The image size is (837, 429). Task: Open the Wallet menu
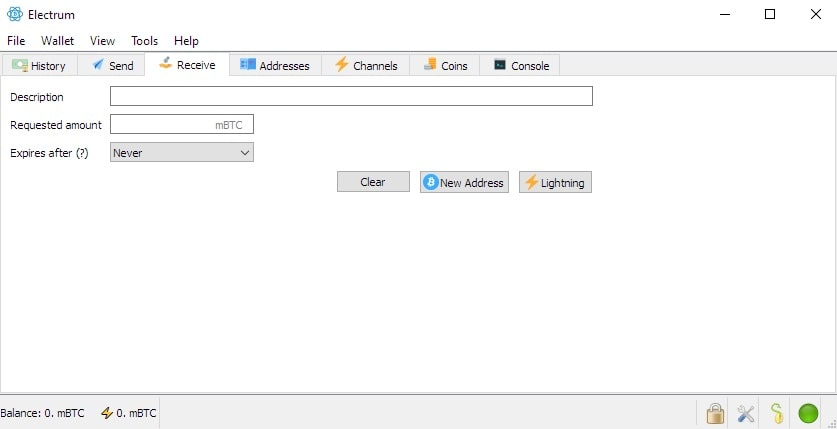[x=58, y=41]
